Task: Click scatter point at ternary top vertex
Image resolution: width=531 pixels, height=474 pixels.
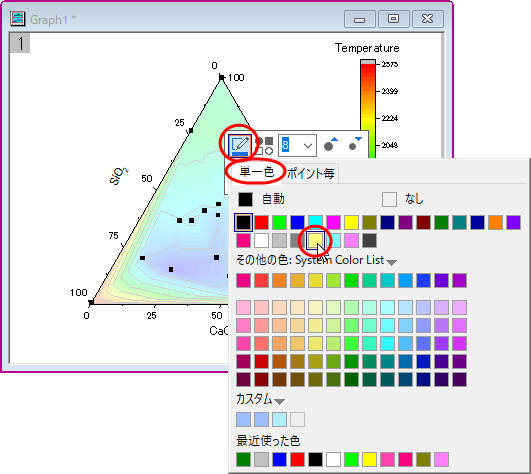Action: (x=221, y=78)
